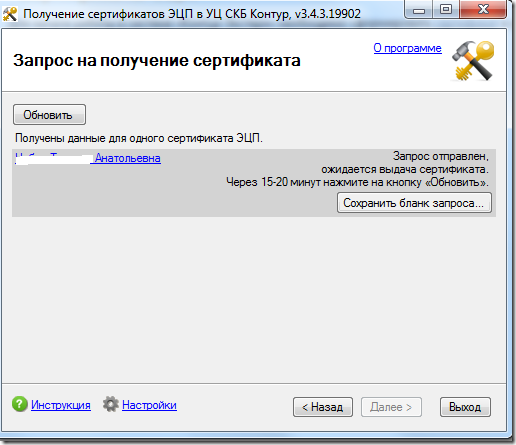Open the Инструкция link
Image resolution: width=516 pixels, height=445 pixels.
tap(61, 405)
